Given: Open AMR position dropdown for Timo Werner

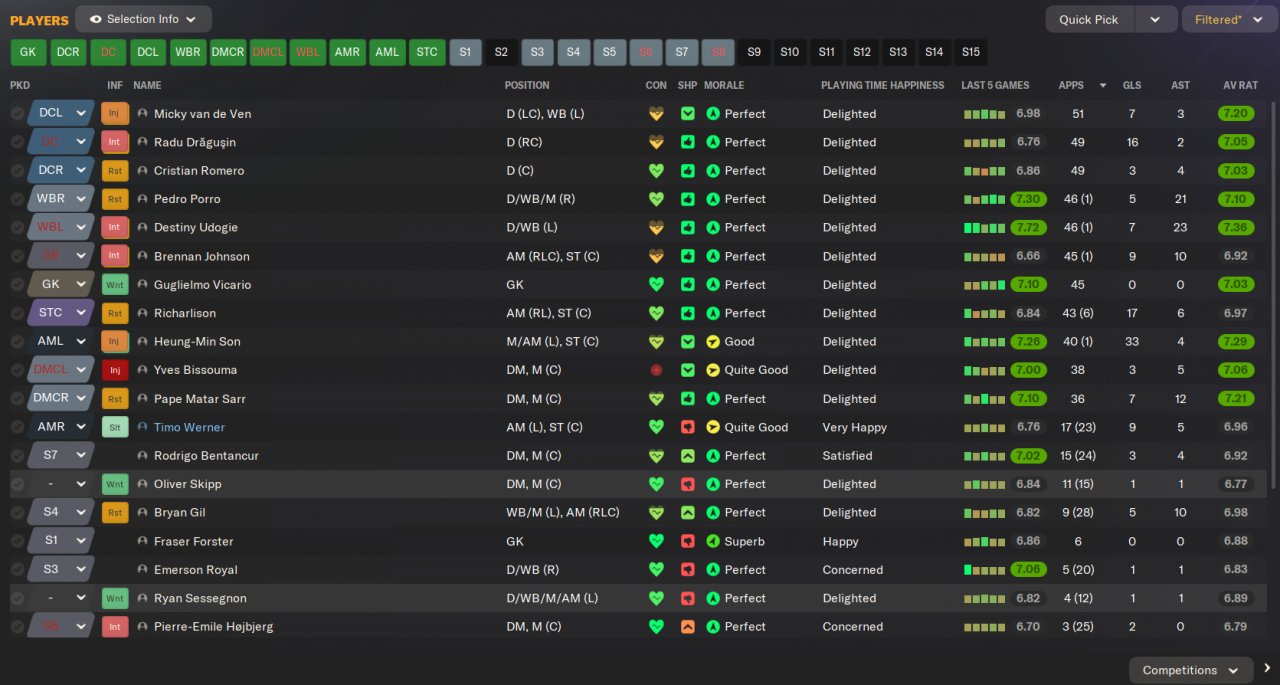Looking at the screenshot, I should click(61, 427).
